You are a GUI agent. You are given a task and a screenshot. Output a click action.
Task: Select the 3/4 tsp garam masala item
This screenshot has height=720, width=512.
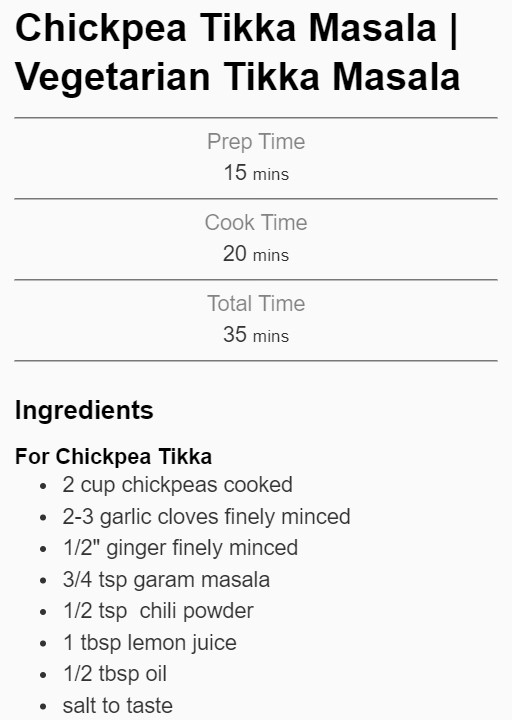pos(166,580)
